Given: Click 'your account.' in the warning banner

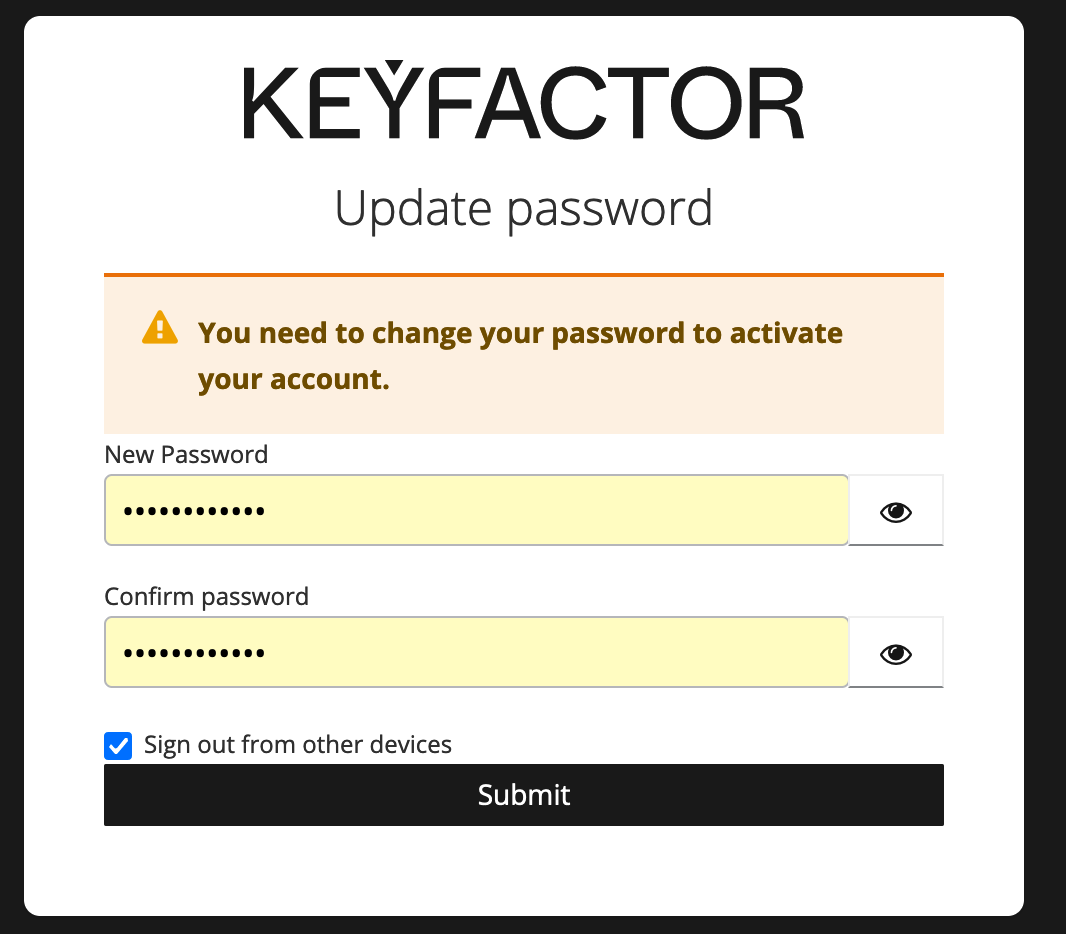Looking at the screenshot, I should point(293,380).
